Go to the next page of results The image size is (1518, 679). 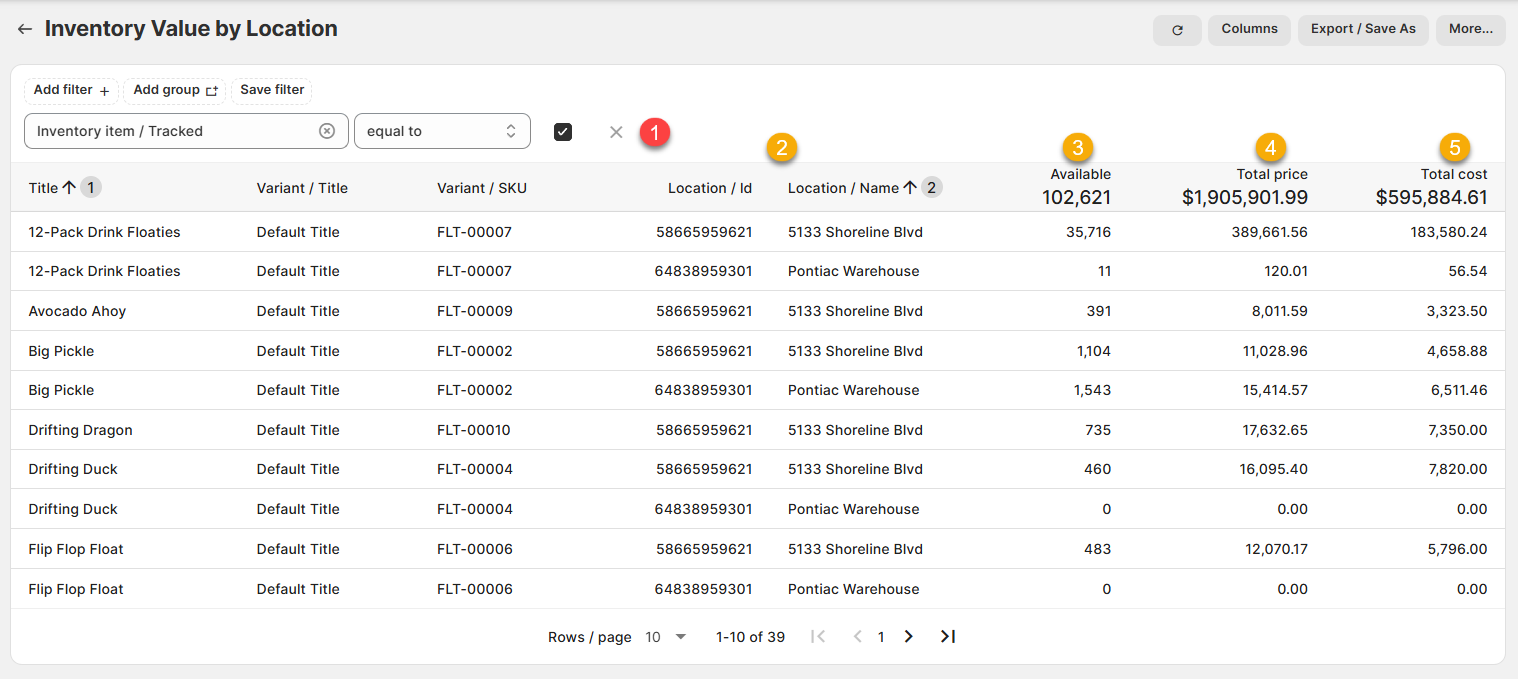point(908,637)
